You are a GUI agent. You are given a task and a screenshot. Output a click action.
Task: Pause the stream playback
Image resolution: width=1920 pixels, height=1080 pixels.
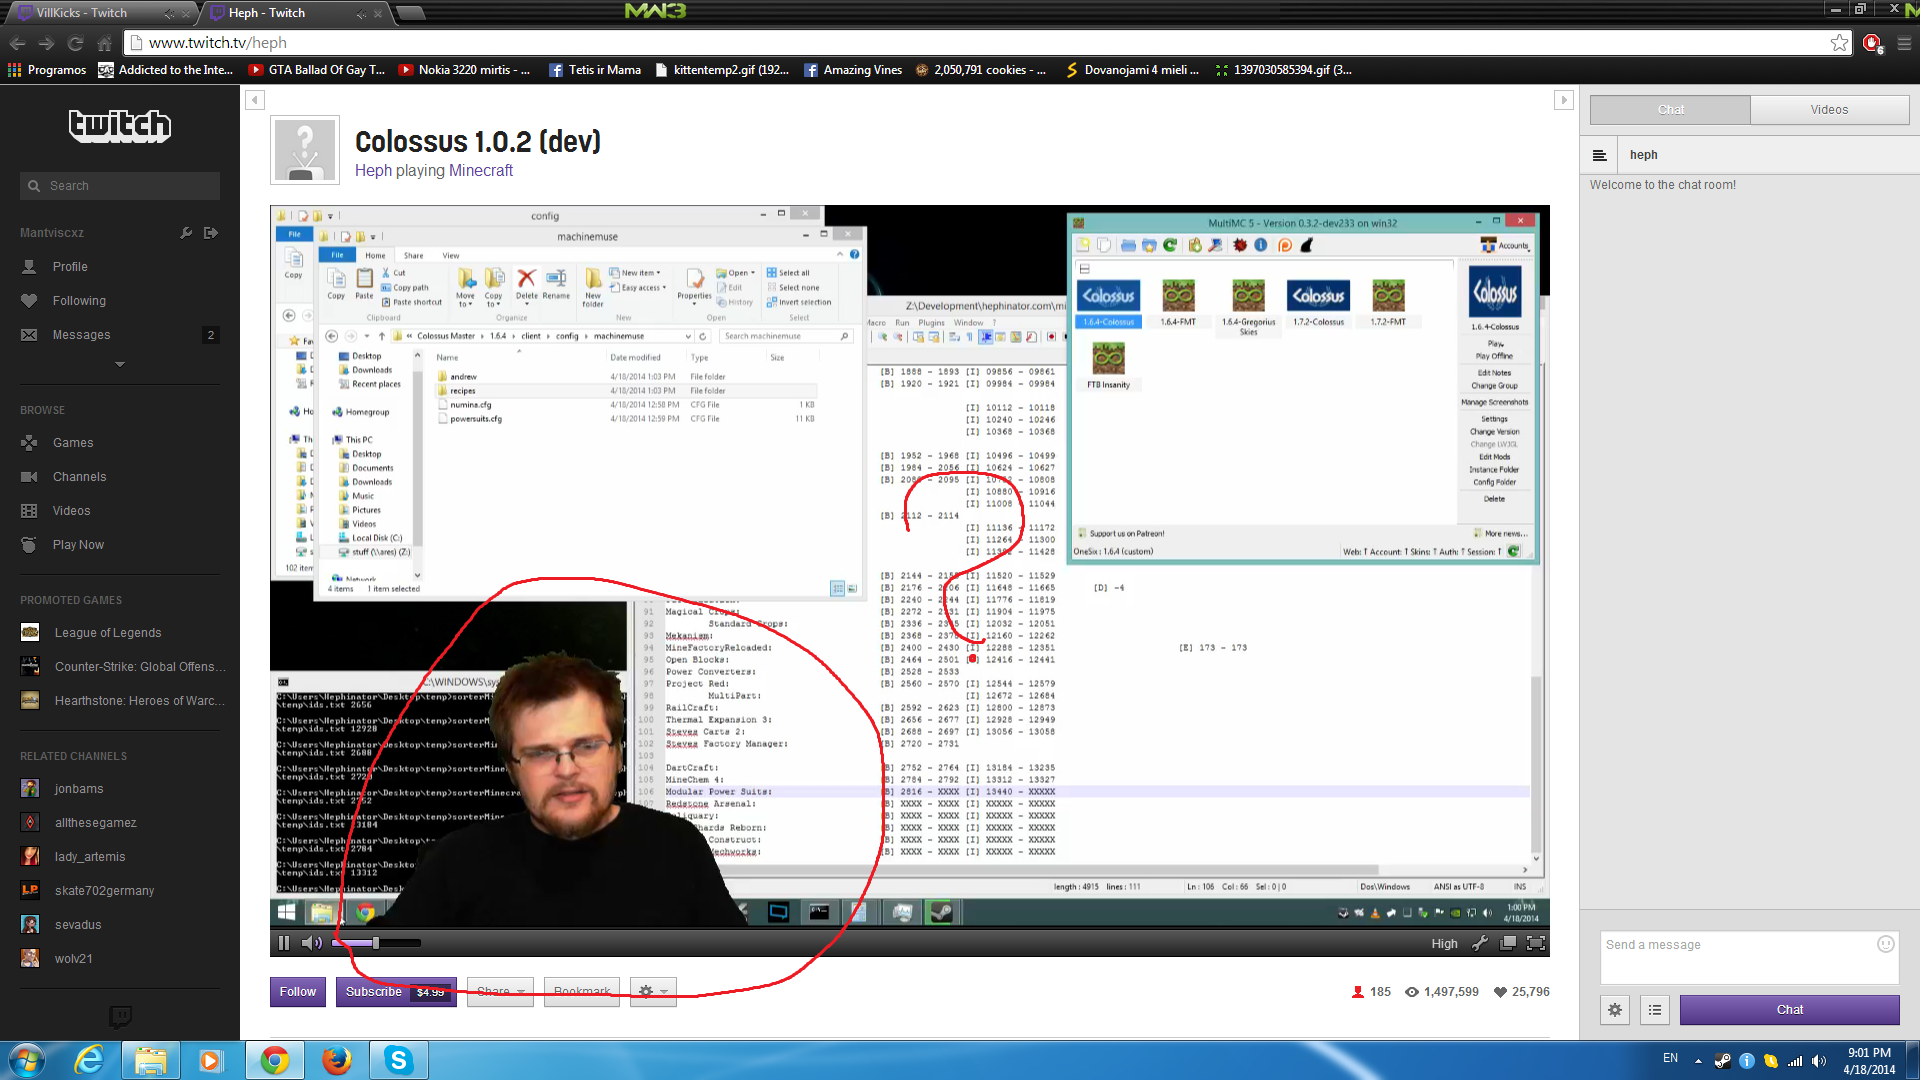[284, 943]
